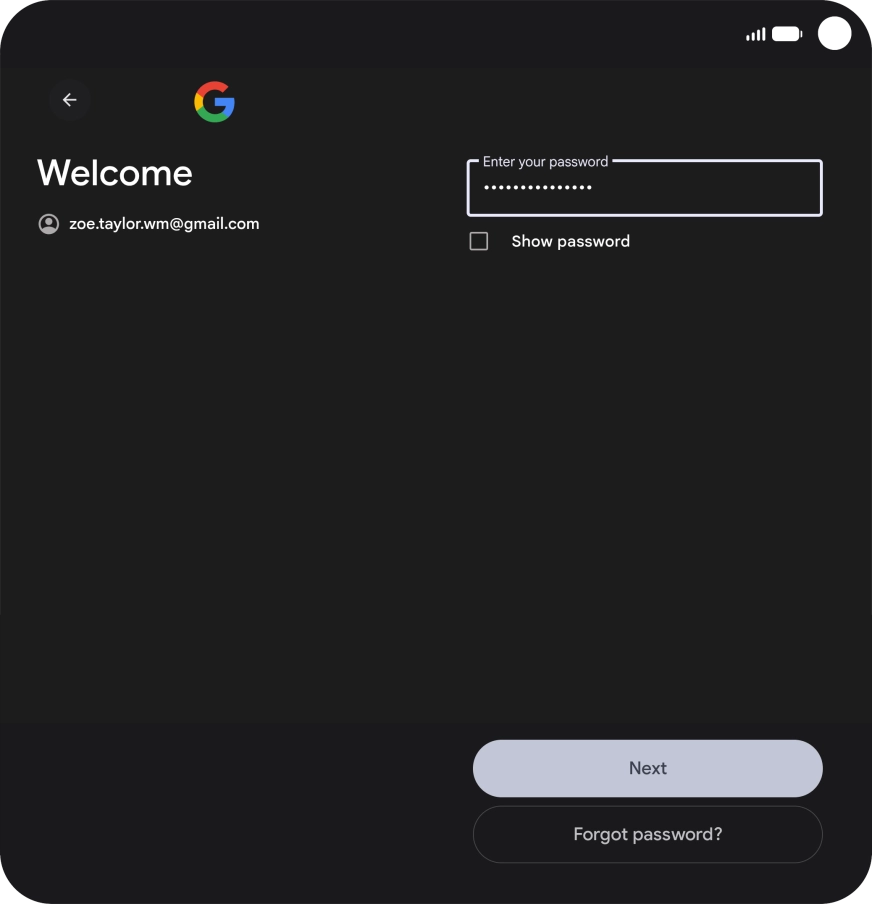The height and width of the screenshot is (904, 872).
Task: Click the masked password dots
Action: point(538,187)
